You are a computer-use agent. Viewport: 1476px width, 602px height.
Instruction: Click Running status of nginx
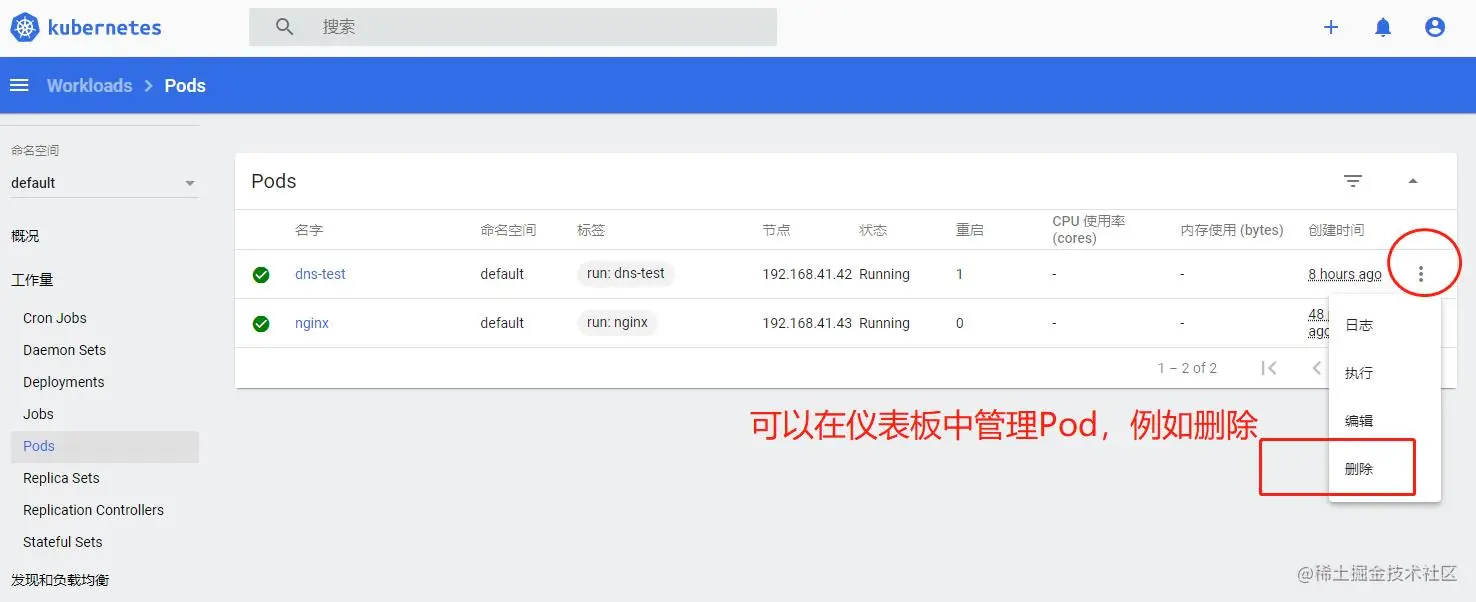pos(885,323)
